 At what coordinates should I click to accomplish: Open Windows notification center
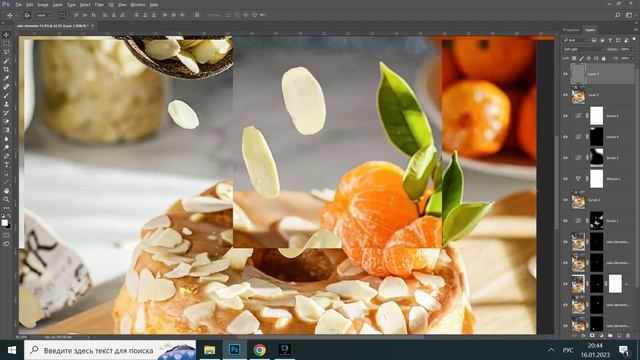click(x=624, y=350)
